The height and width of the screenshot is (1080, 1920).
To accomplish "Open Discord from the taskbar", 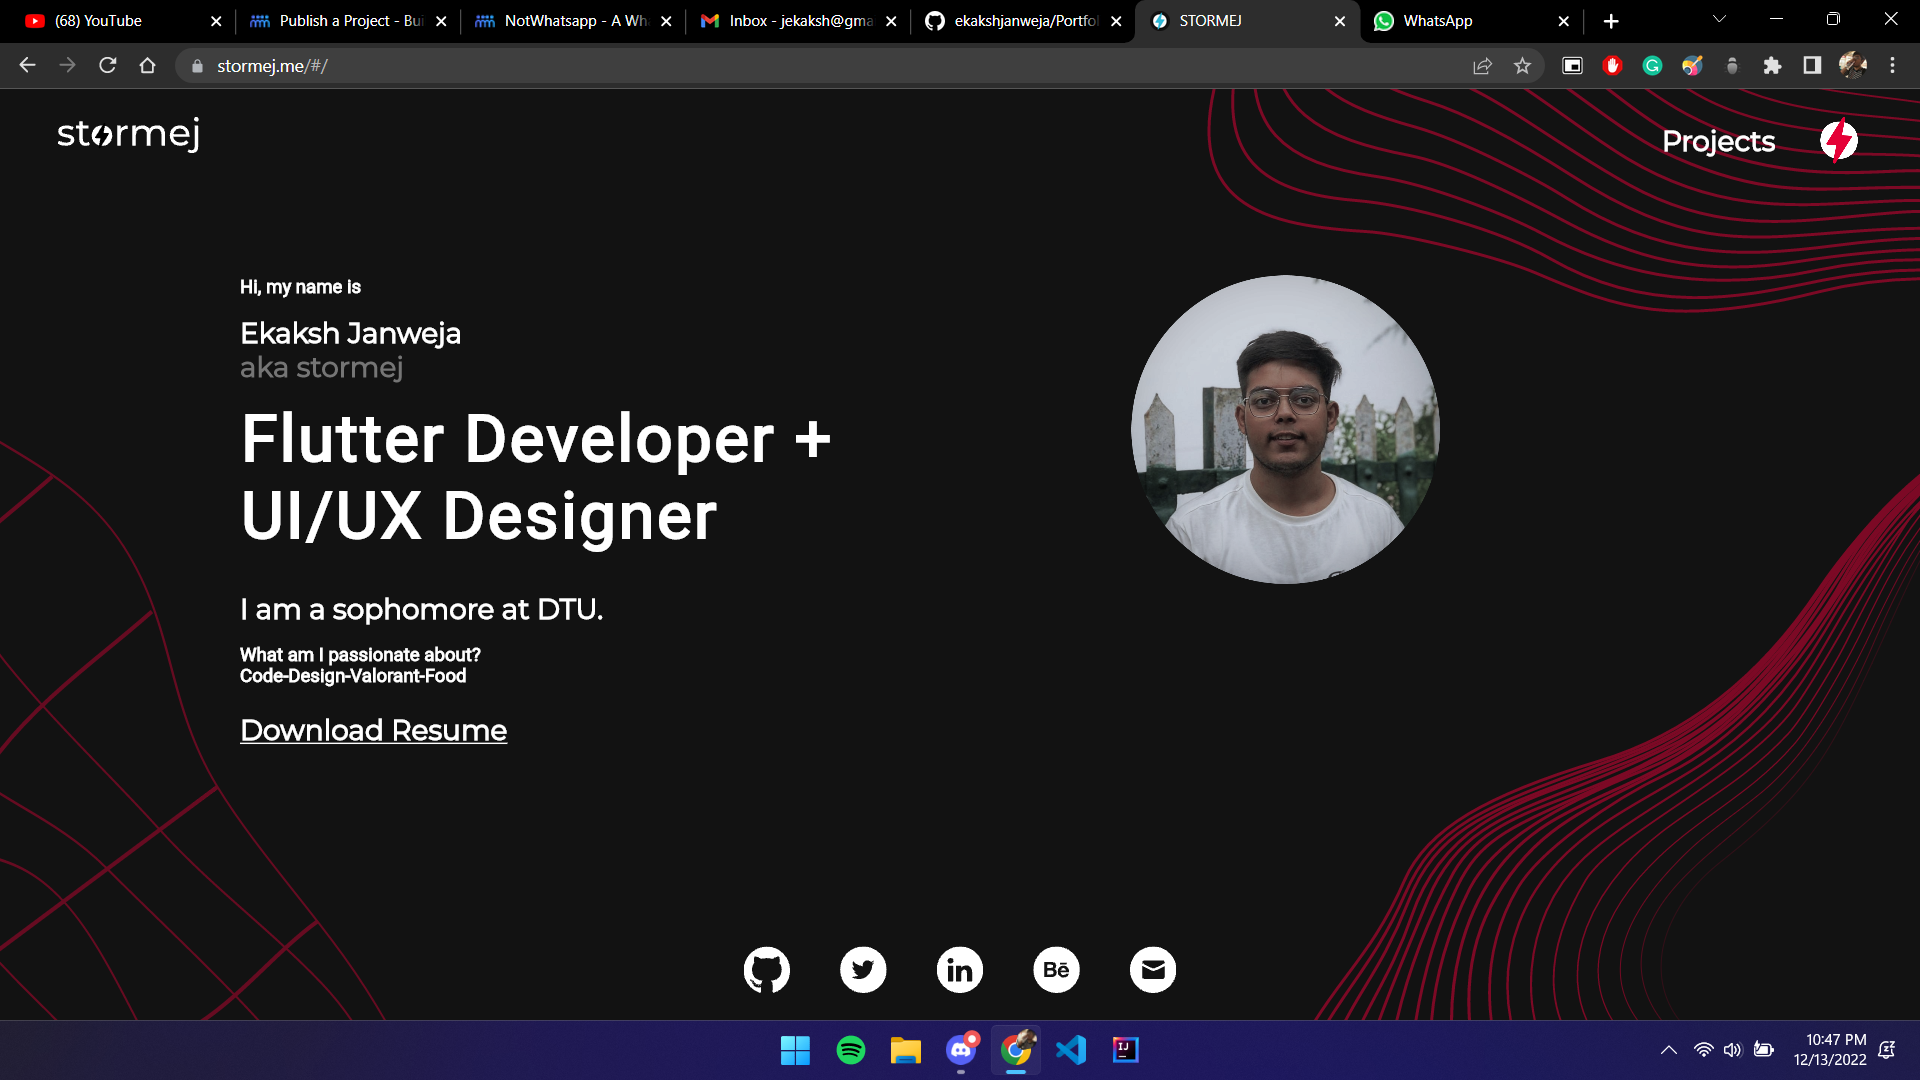I will click(x=961, y=1050).
